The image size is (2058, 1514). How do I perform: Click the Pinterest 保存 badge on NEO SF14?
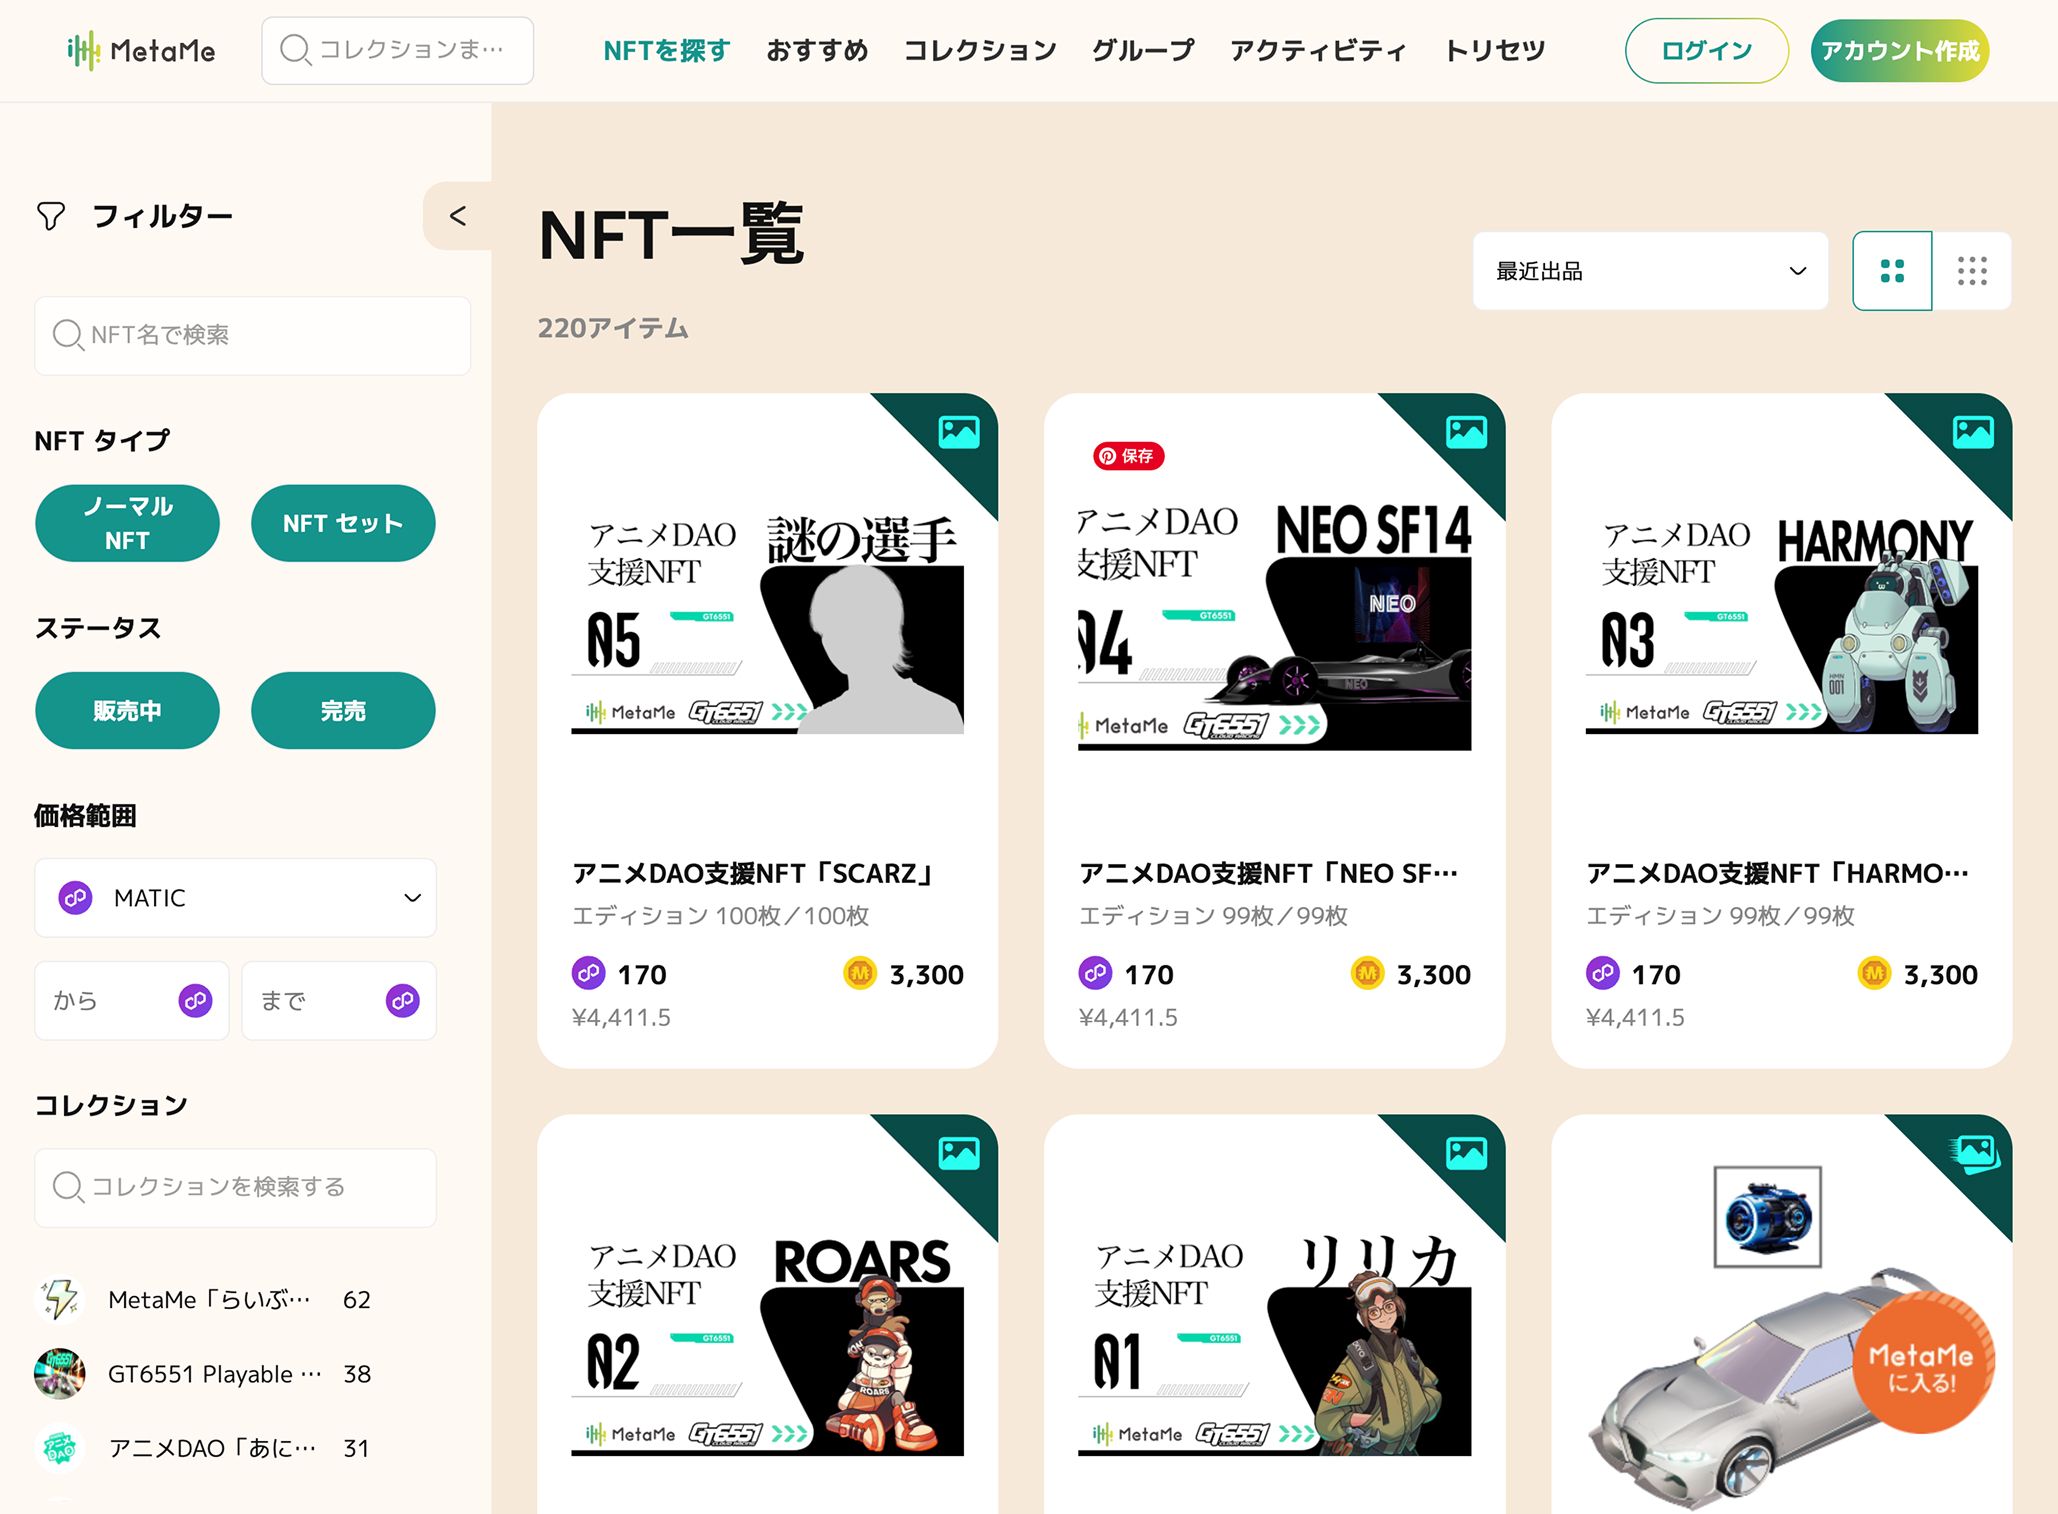click(x=1128, y=456)
